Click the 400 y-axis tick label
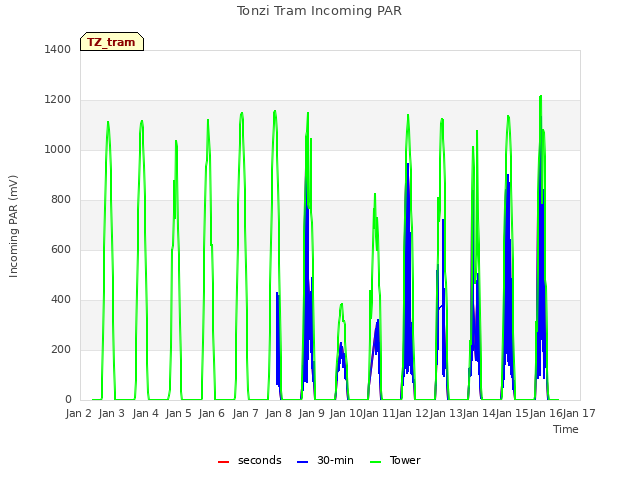This screenshot has height=480, width=640. pyautogui.click(x=61, y=300)
